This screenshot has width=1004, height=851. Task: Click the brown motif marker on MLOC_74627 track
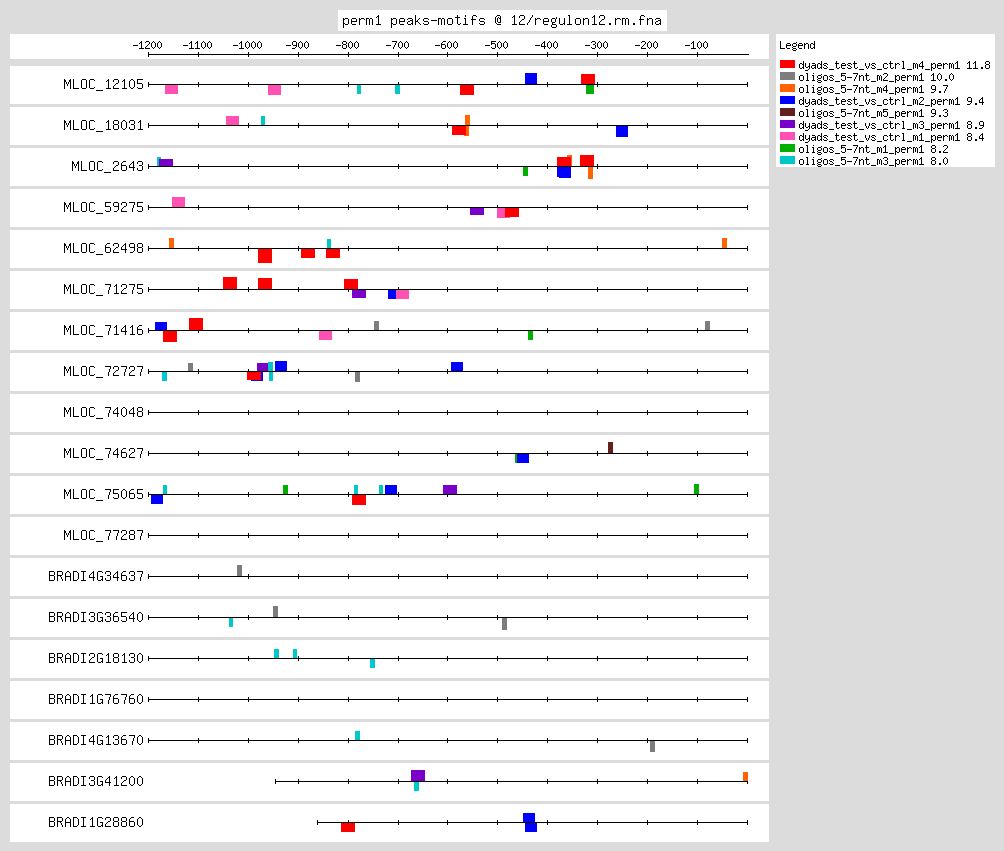(x=610, y=447)
